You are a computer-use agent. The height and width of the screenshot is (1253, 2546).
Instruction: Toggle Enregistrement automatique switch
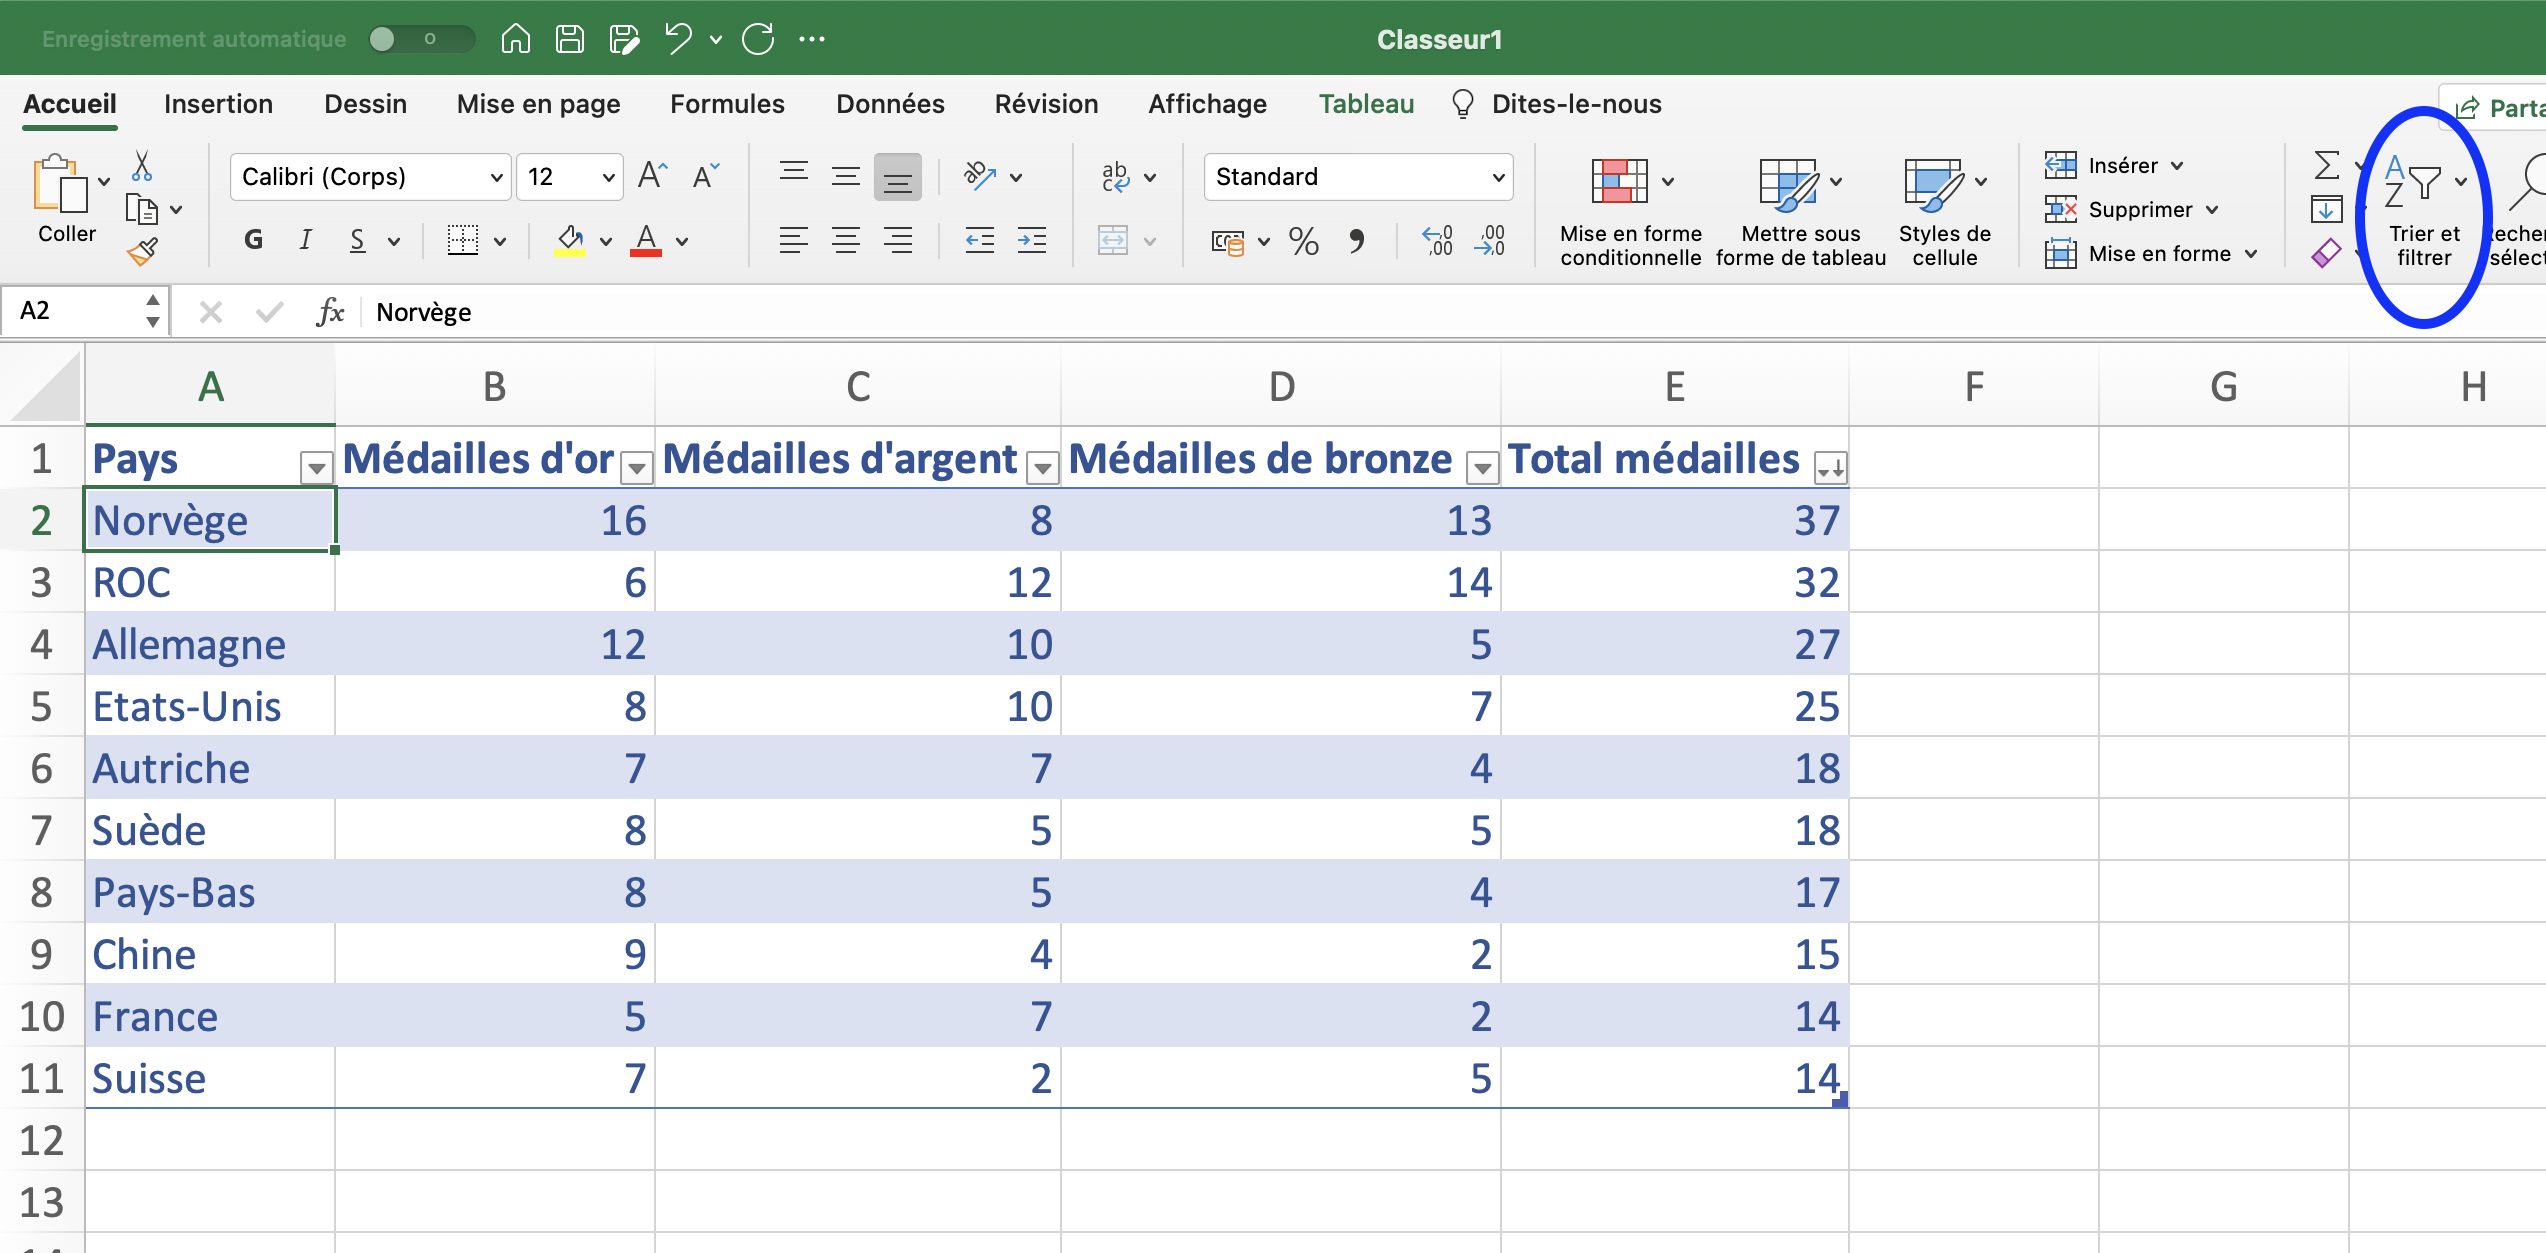coord(421,39)
